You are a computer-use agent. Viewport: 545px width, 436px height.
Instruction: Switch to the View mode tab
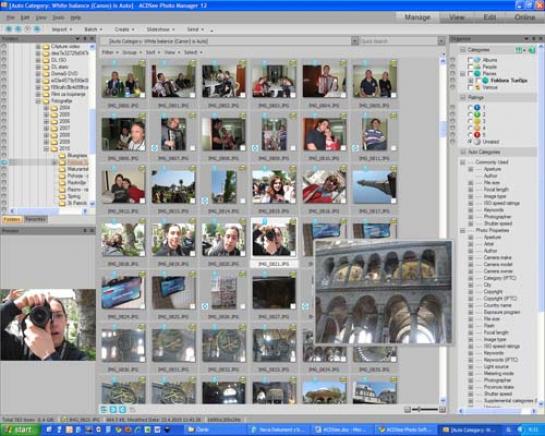pyautogui.click(x=456, y=17)
